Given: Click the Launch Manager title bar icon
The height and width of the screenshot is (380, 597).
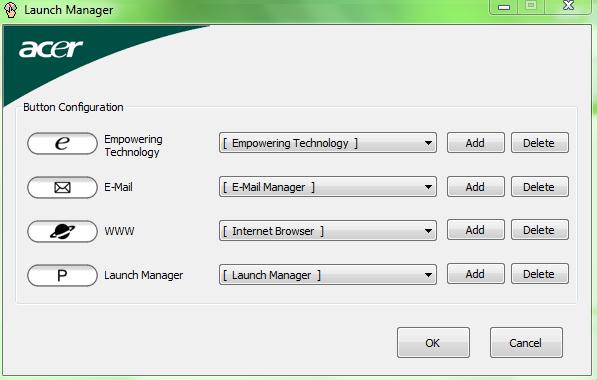Looking at the screenshot, I should pos(10,10).
